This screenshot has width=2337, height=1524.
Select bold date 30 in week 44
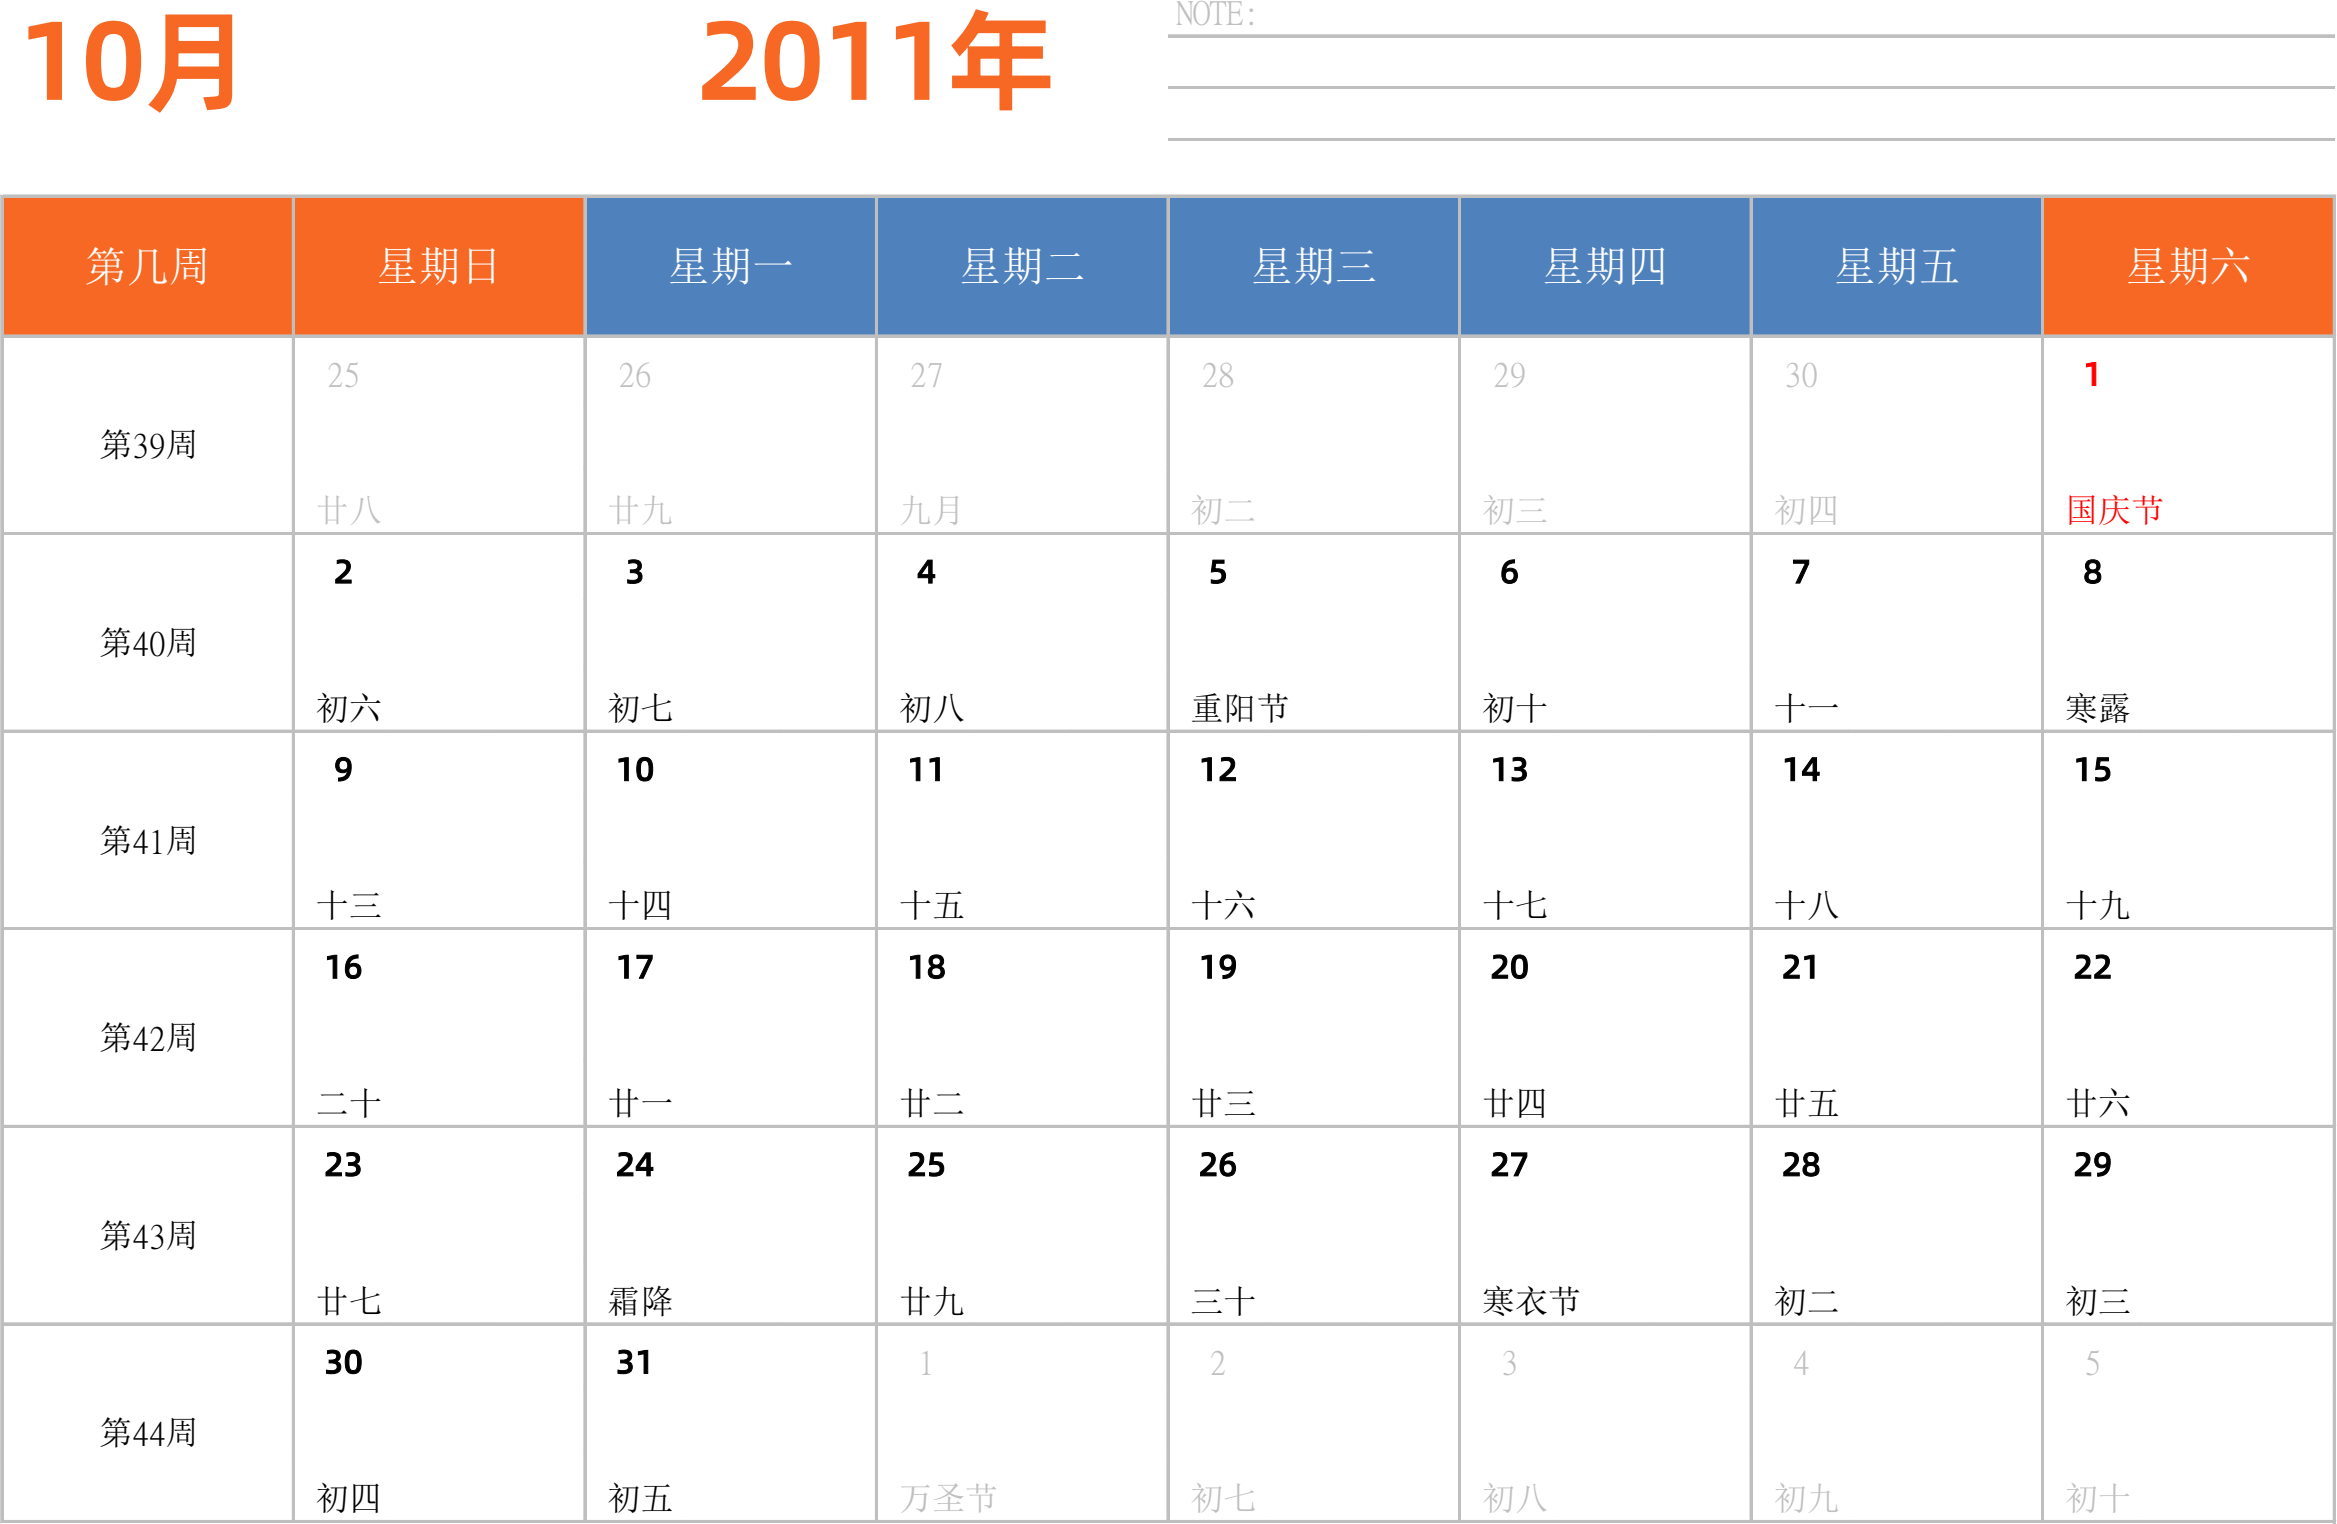344,1362
